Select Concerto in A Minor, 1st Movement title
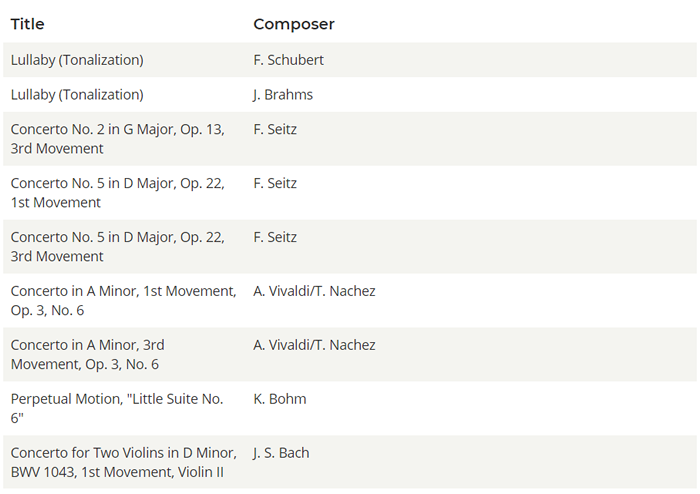Screen dimensions: 700x494 [123, 301]
